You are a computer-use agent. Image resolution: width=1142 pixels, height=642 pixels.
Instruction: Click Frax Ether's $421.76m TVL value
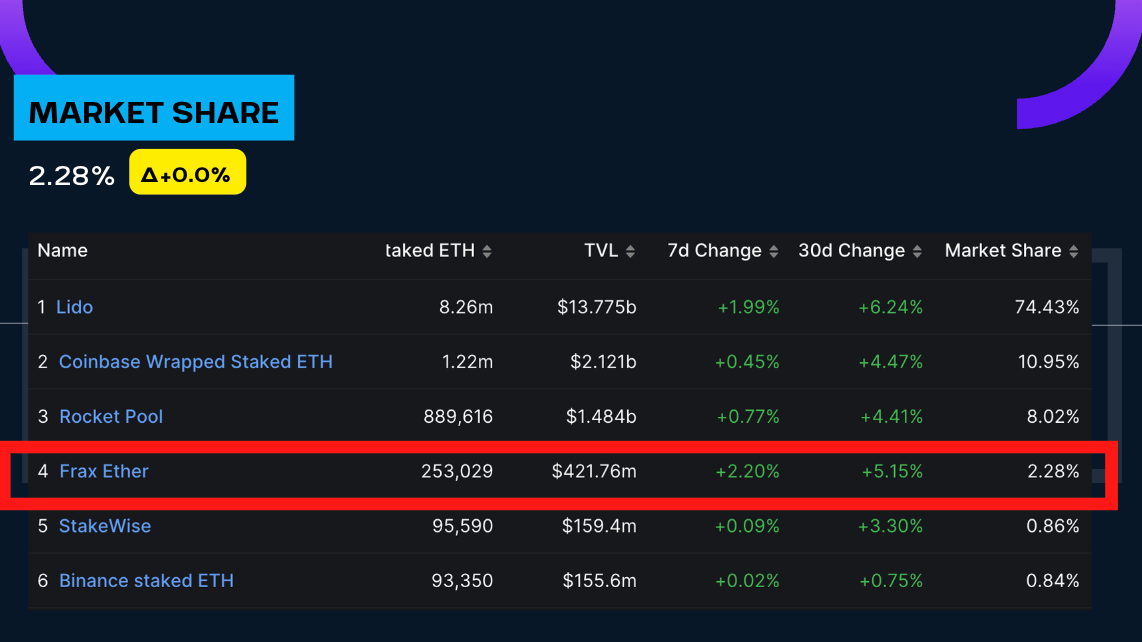tap(594, 471)
